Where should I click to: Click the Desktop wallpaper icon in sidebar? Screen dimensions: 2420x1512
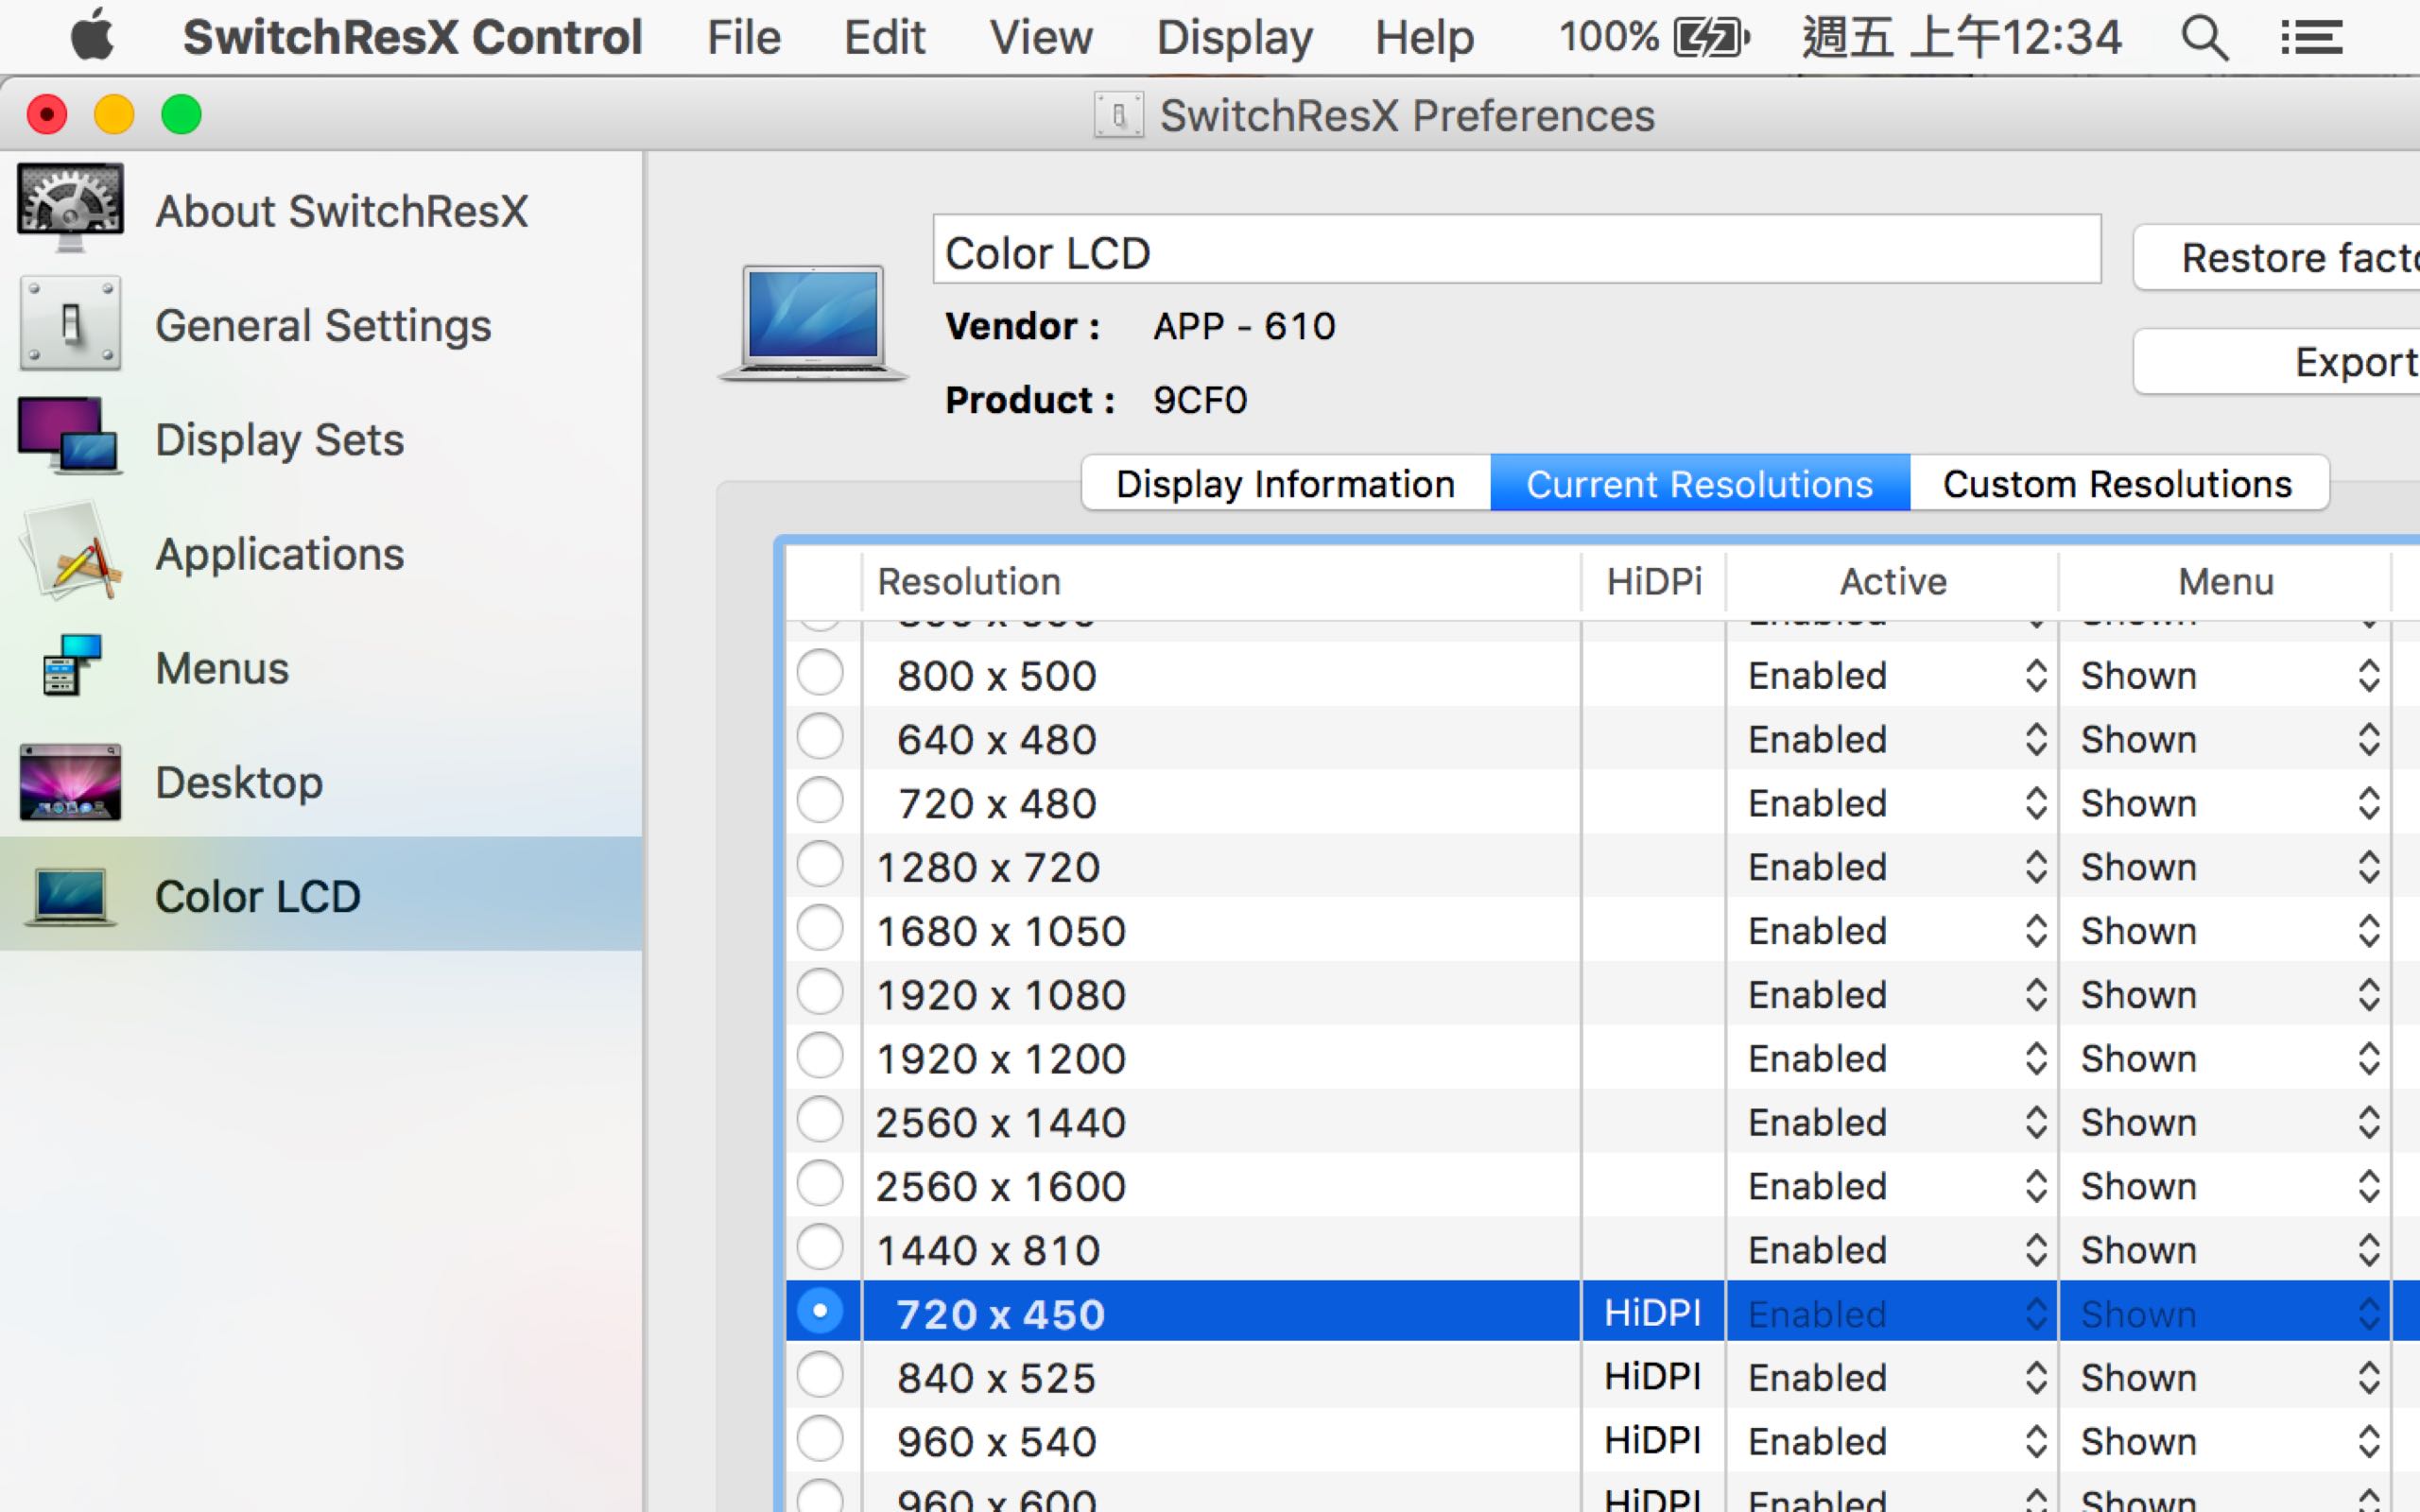[x=70, y=782]
